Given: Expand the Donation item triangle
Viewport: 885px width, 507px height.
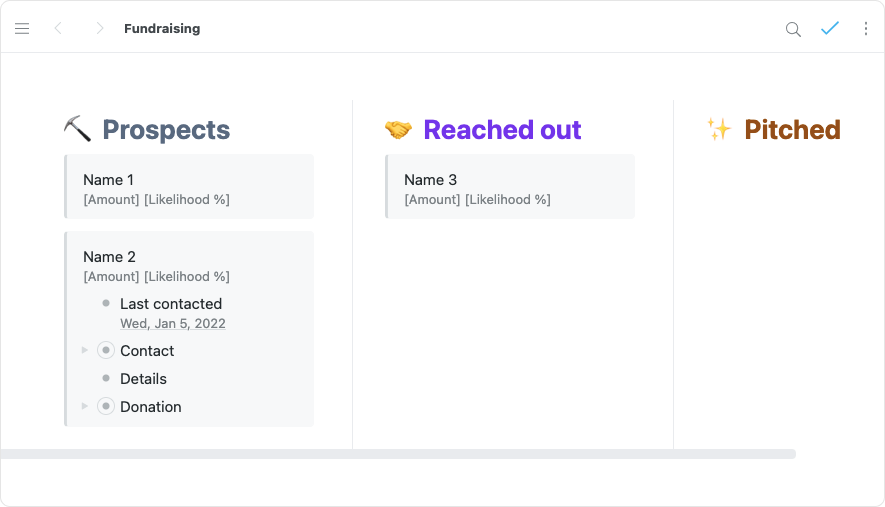Looking at the screenshot, I should coord(85,406).
